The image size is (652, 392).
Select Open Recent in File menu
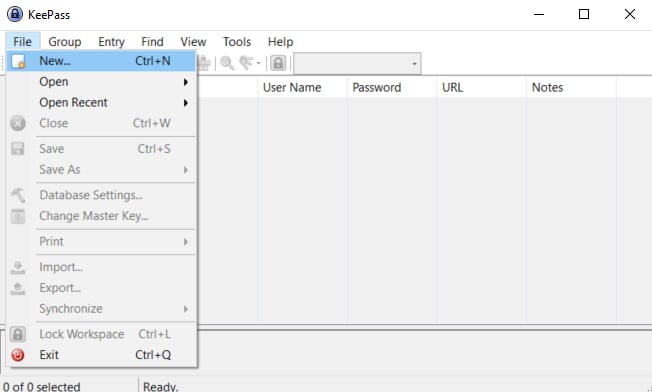pos(101,103)
